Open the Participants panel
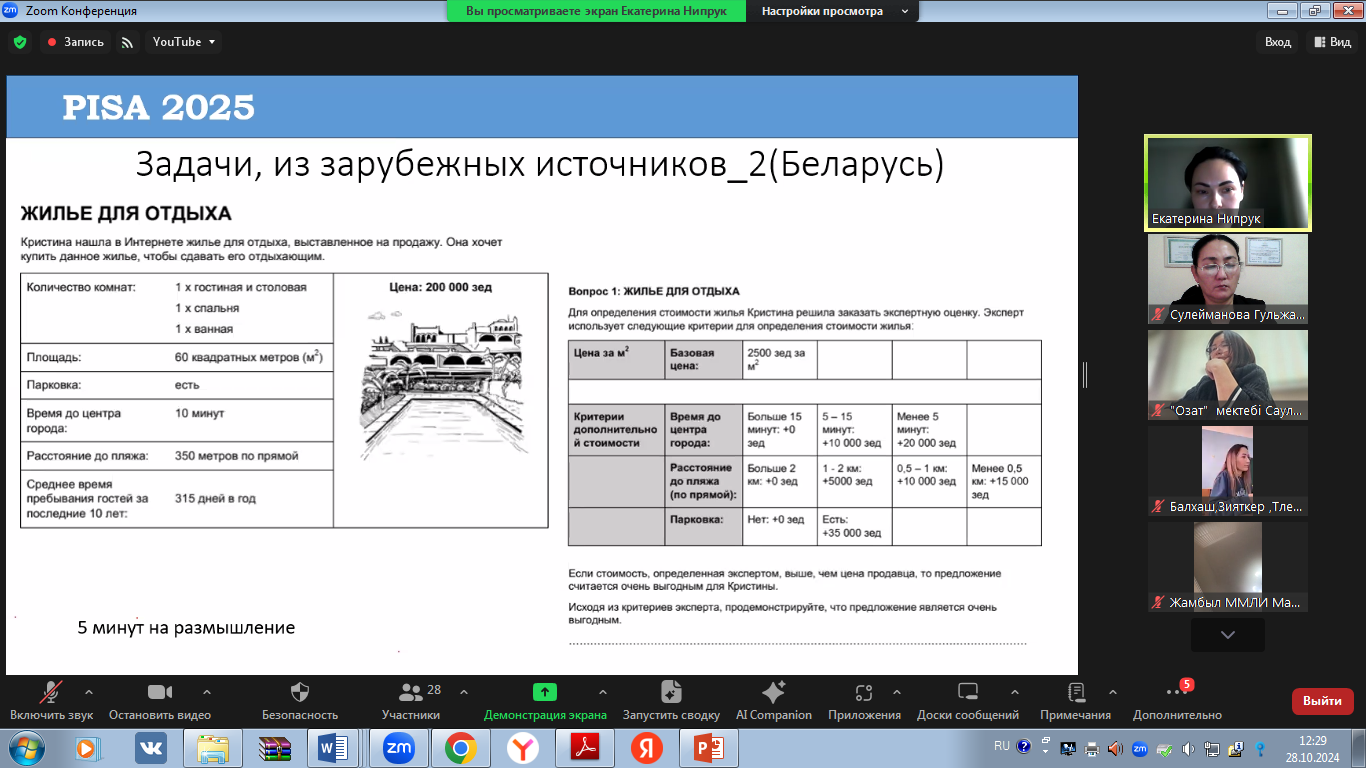Image resolution: width=1366 pixels, height=768 pixels. [x=410, y=693]
